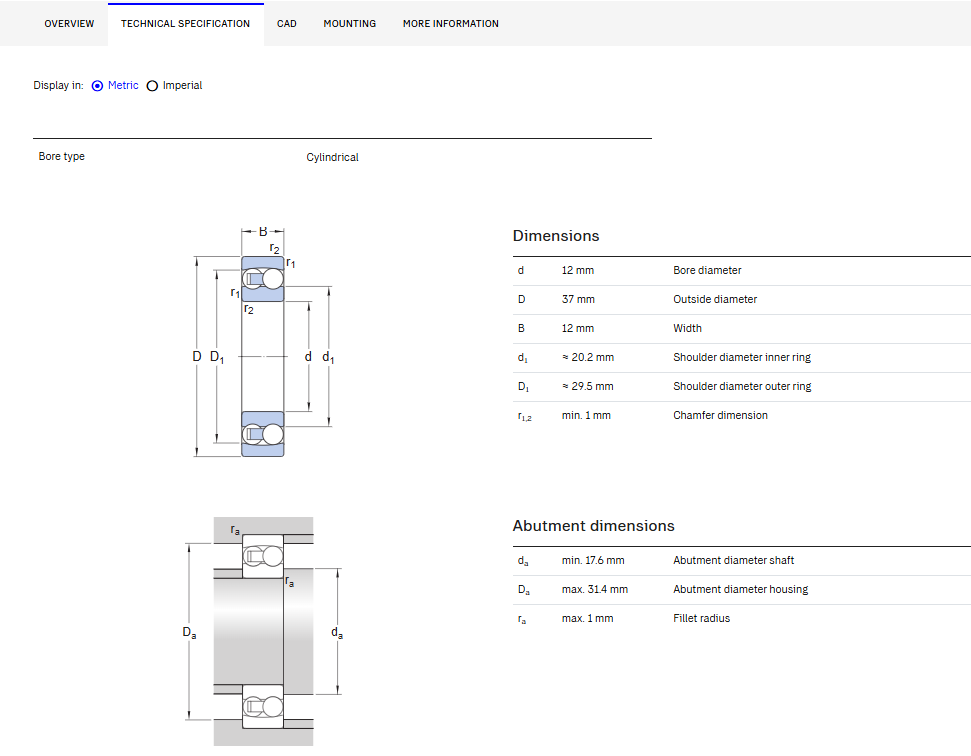The width and height of the screenshot is (971, 756).
Task: Open the Mounting tab
Action: [349, 24]
